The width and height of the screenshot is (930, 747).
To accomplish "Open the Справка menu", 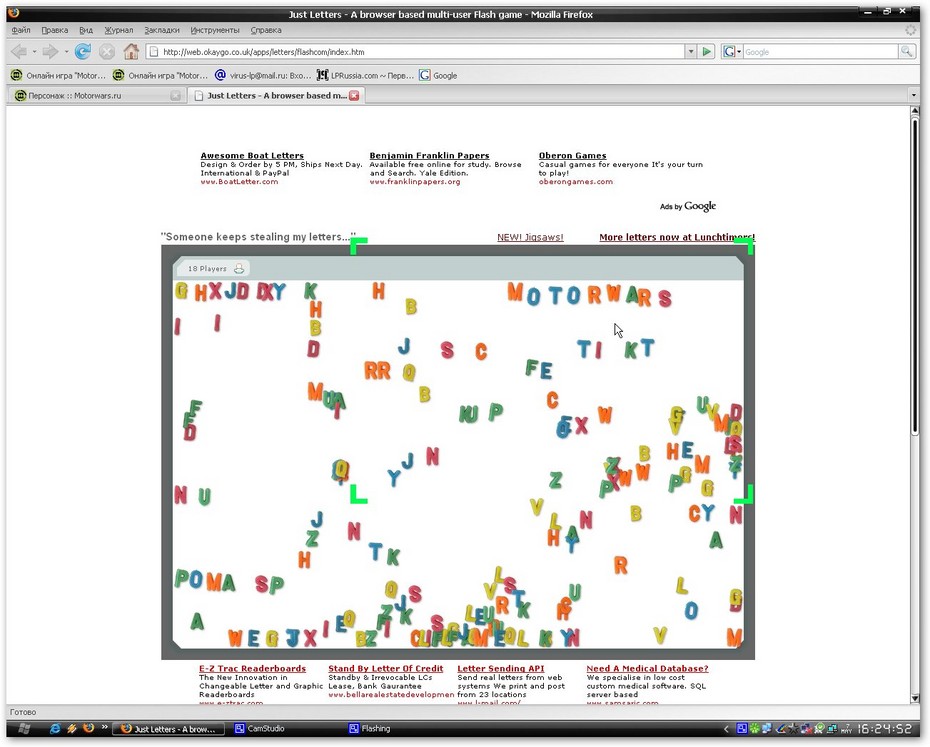I will 266,30.
